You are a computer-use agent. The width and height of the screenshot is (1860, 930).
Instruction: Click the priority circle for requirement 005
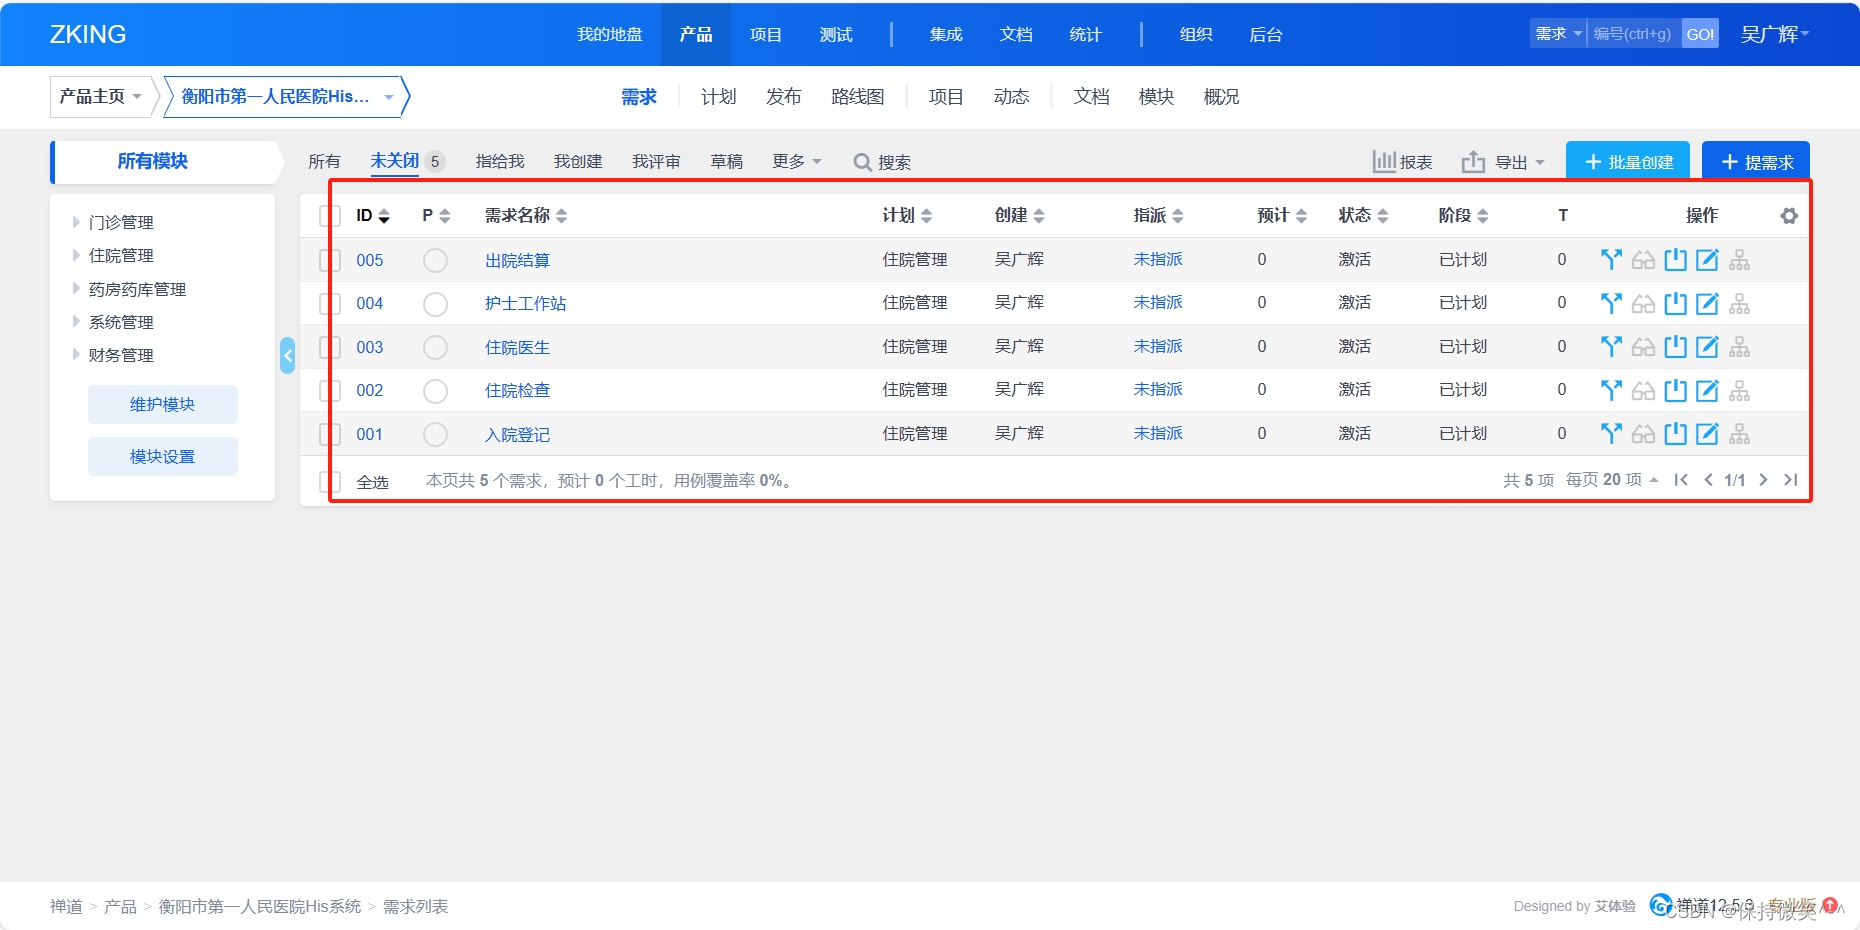tap(435, 260)
